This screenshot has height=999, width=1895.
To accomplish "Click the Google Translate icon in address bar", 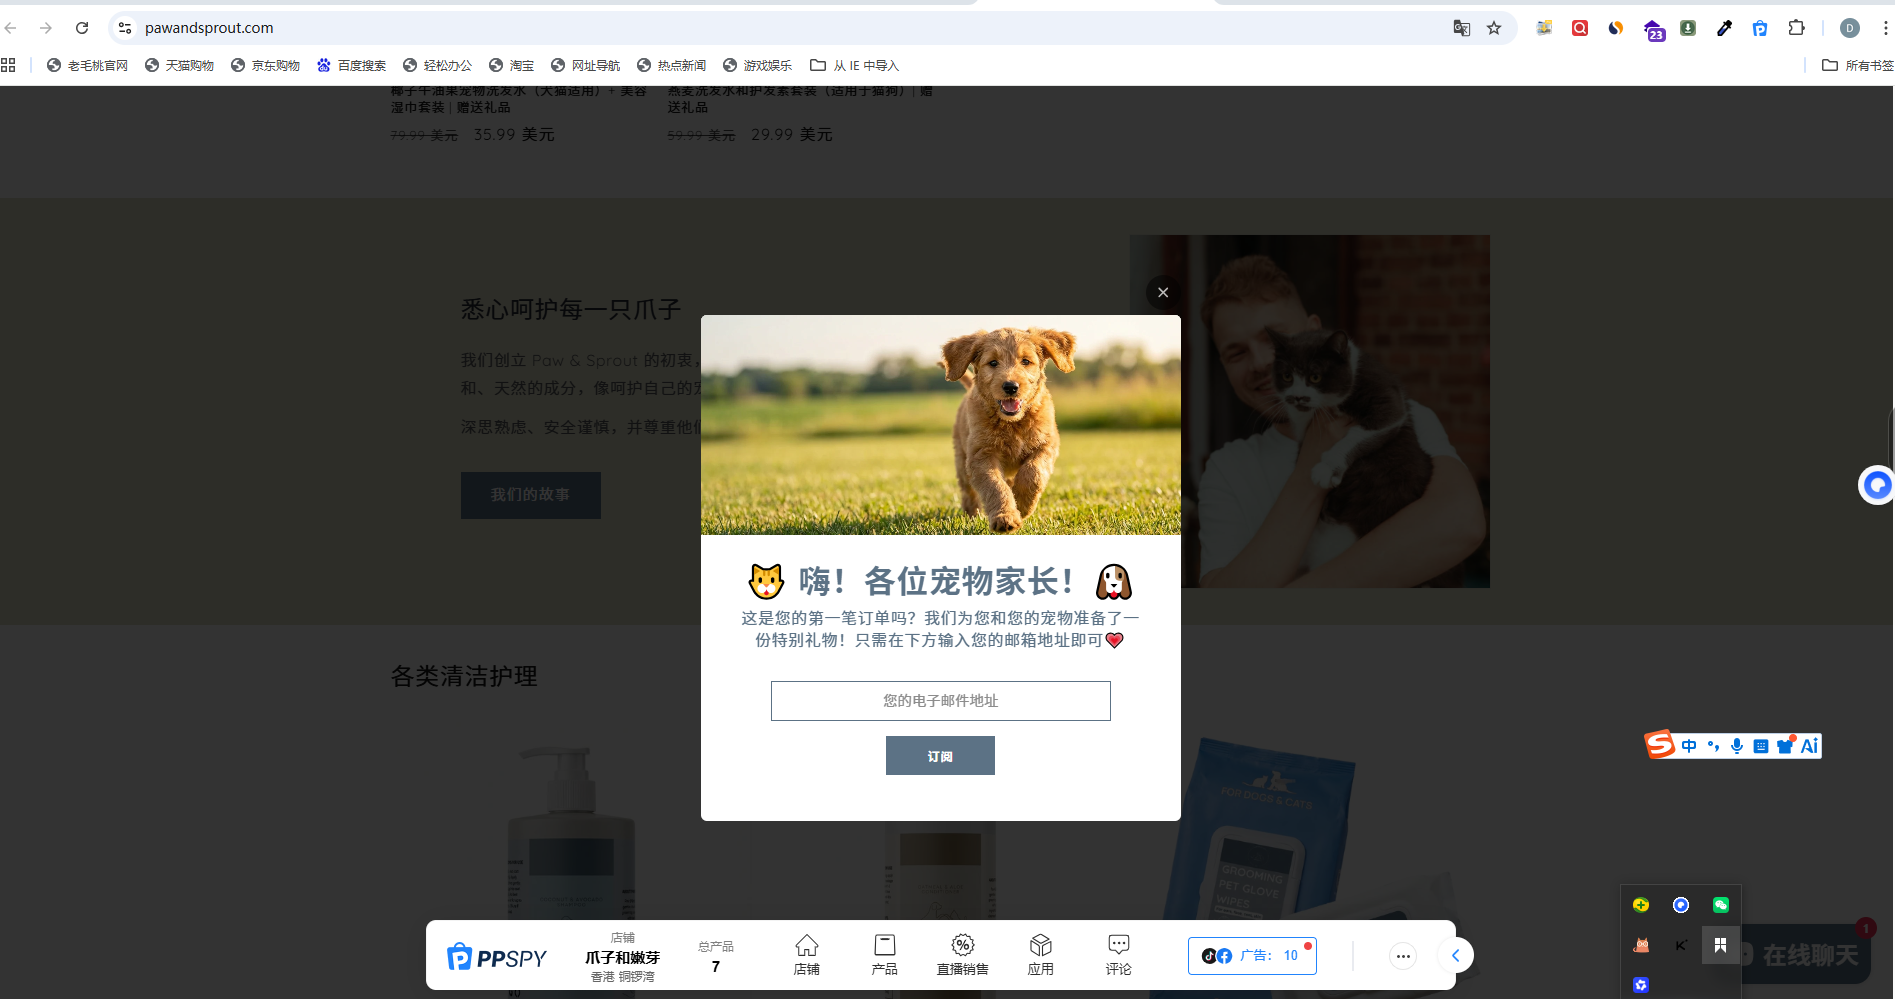I will pos(1461,28).
